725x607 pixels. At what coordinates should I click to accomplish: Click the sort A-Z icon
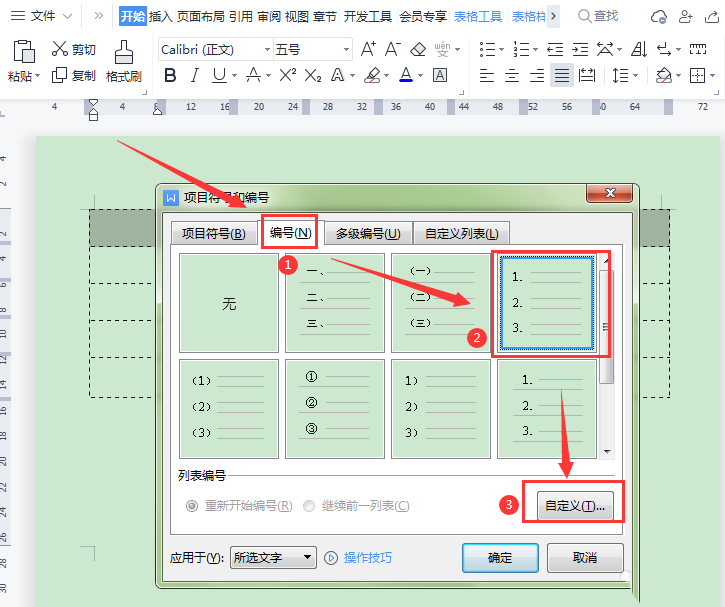[x=639, y=49]
